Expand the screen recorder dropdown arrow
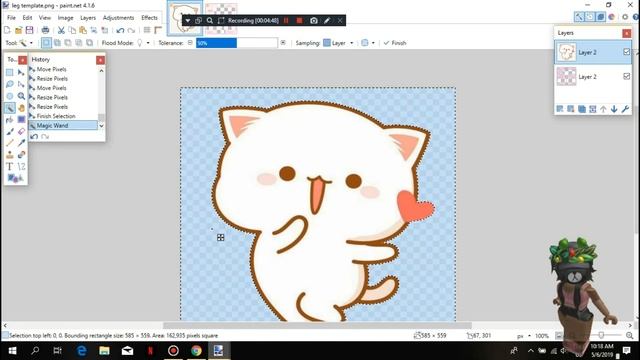640x360 pixels. 188,20
